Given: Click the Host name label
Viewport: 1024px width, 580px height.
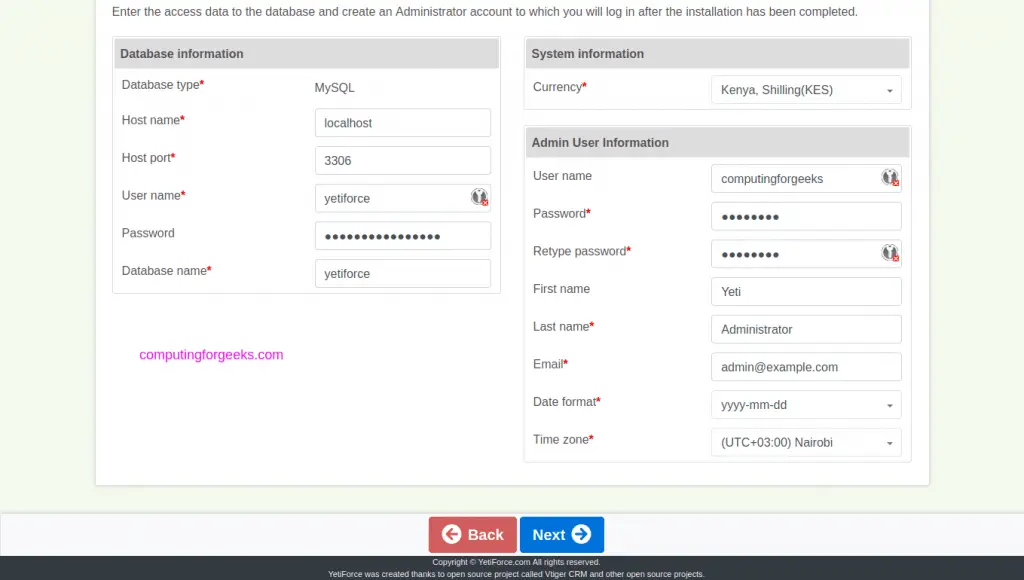Looking at the screenshot, I should [x=153, y=120].
